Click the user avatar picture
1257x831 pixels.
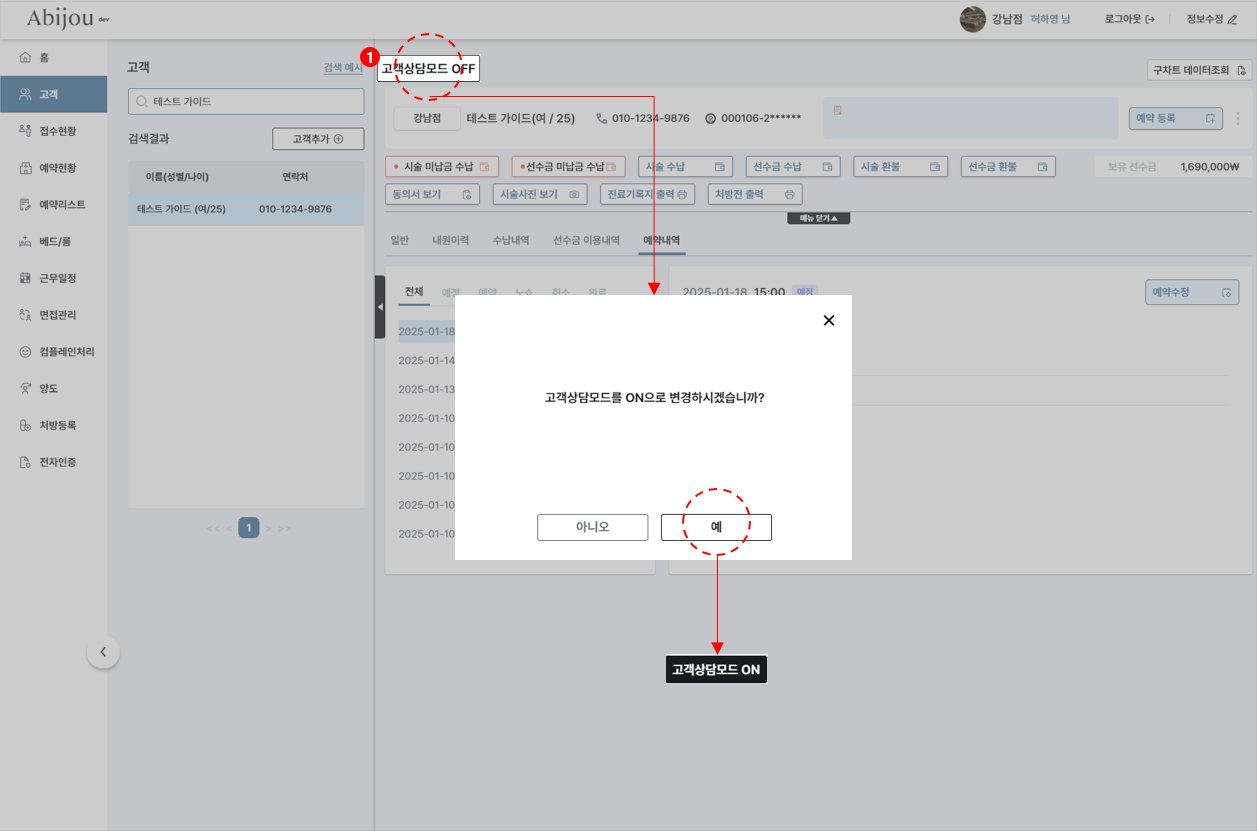973,19
